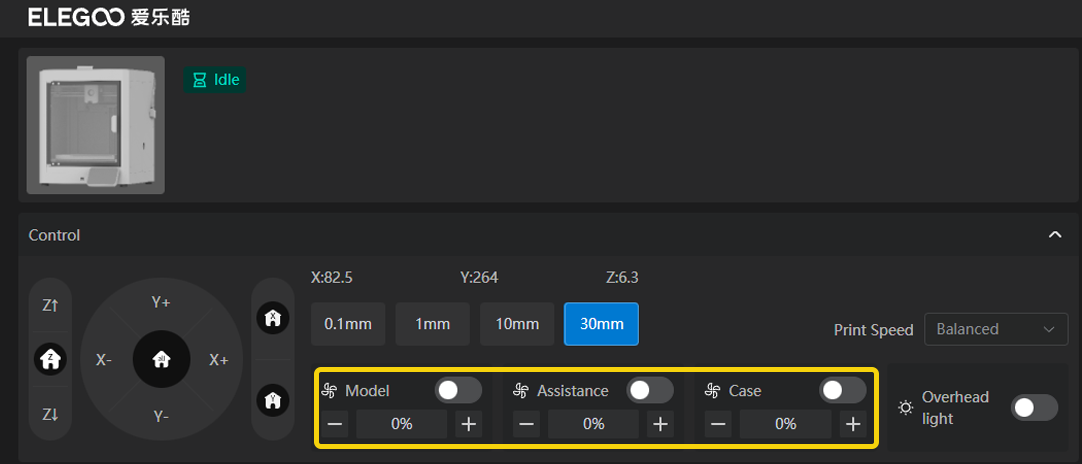This screenshot has width=1082, height=464.
Task: Increase Case fan speed with plus
Action: 852,424
